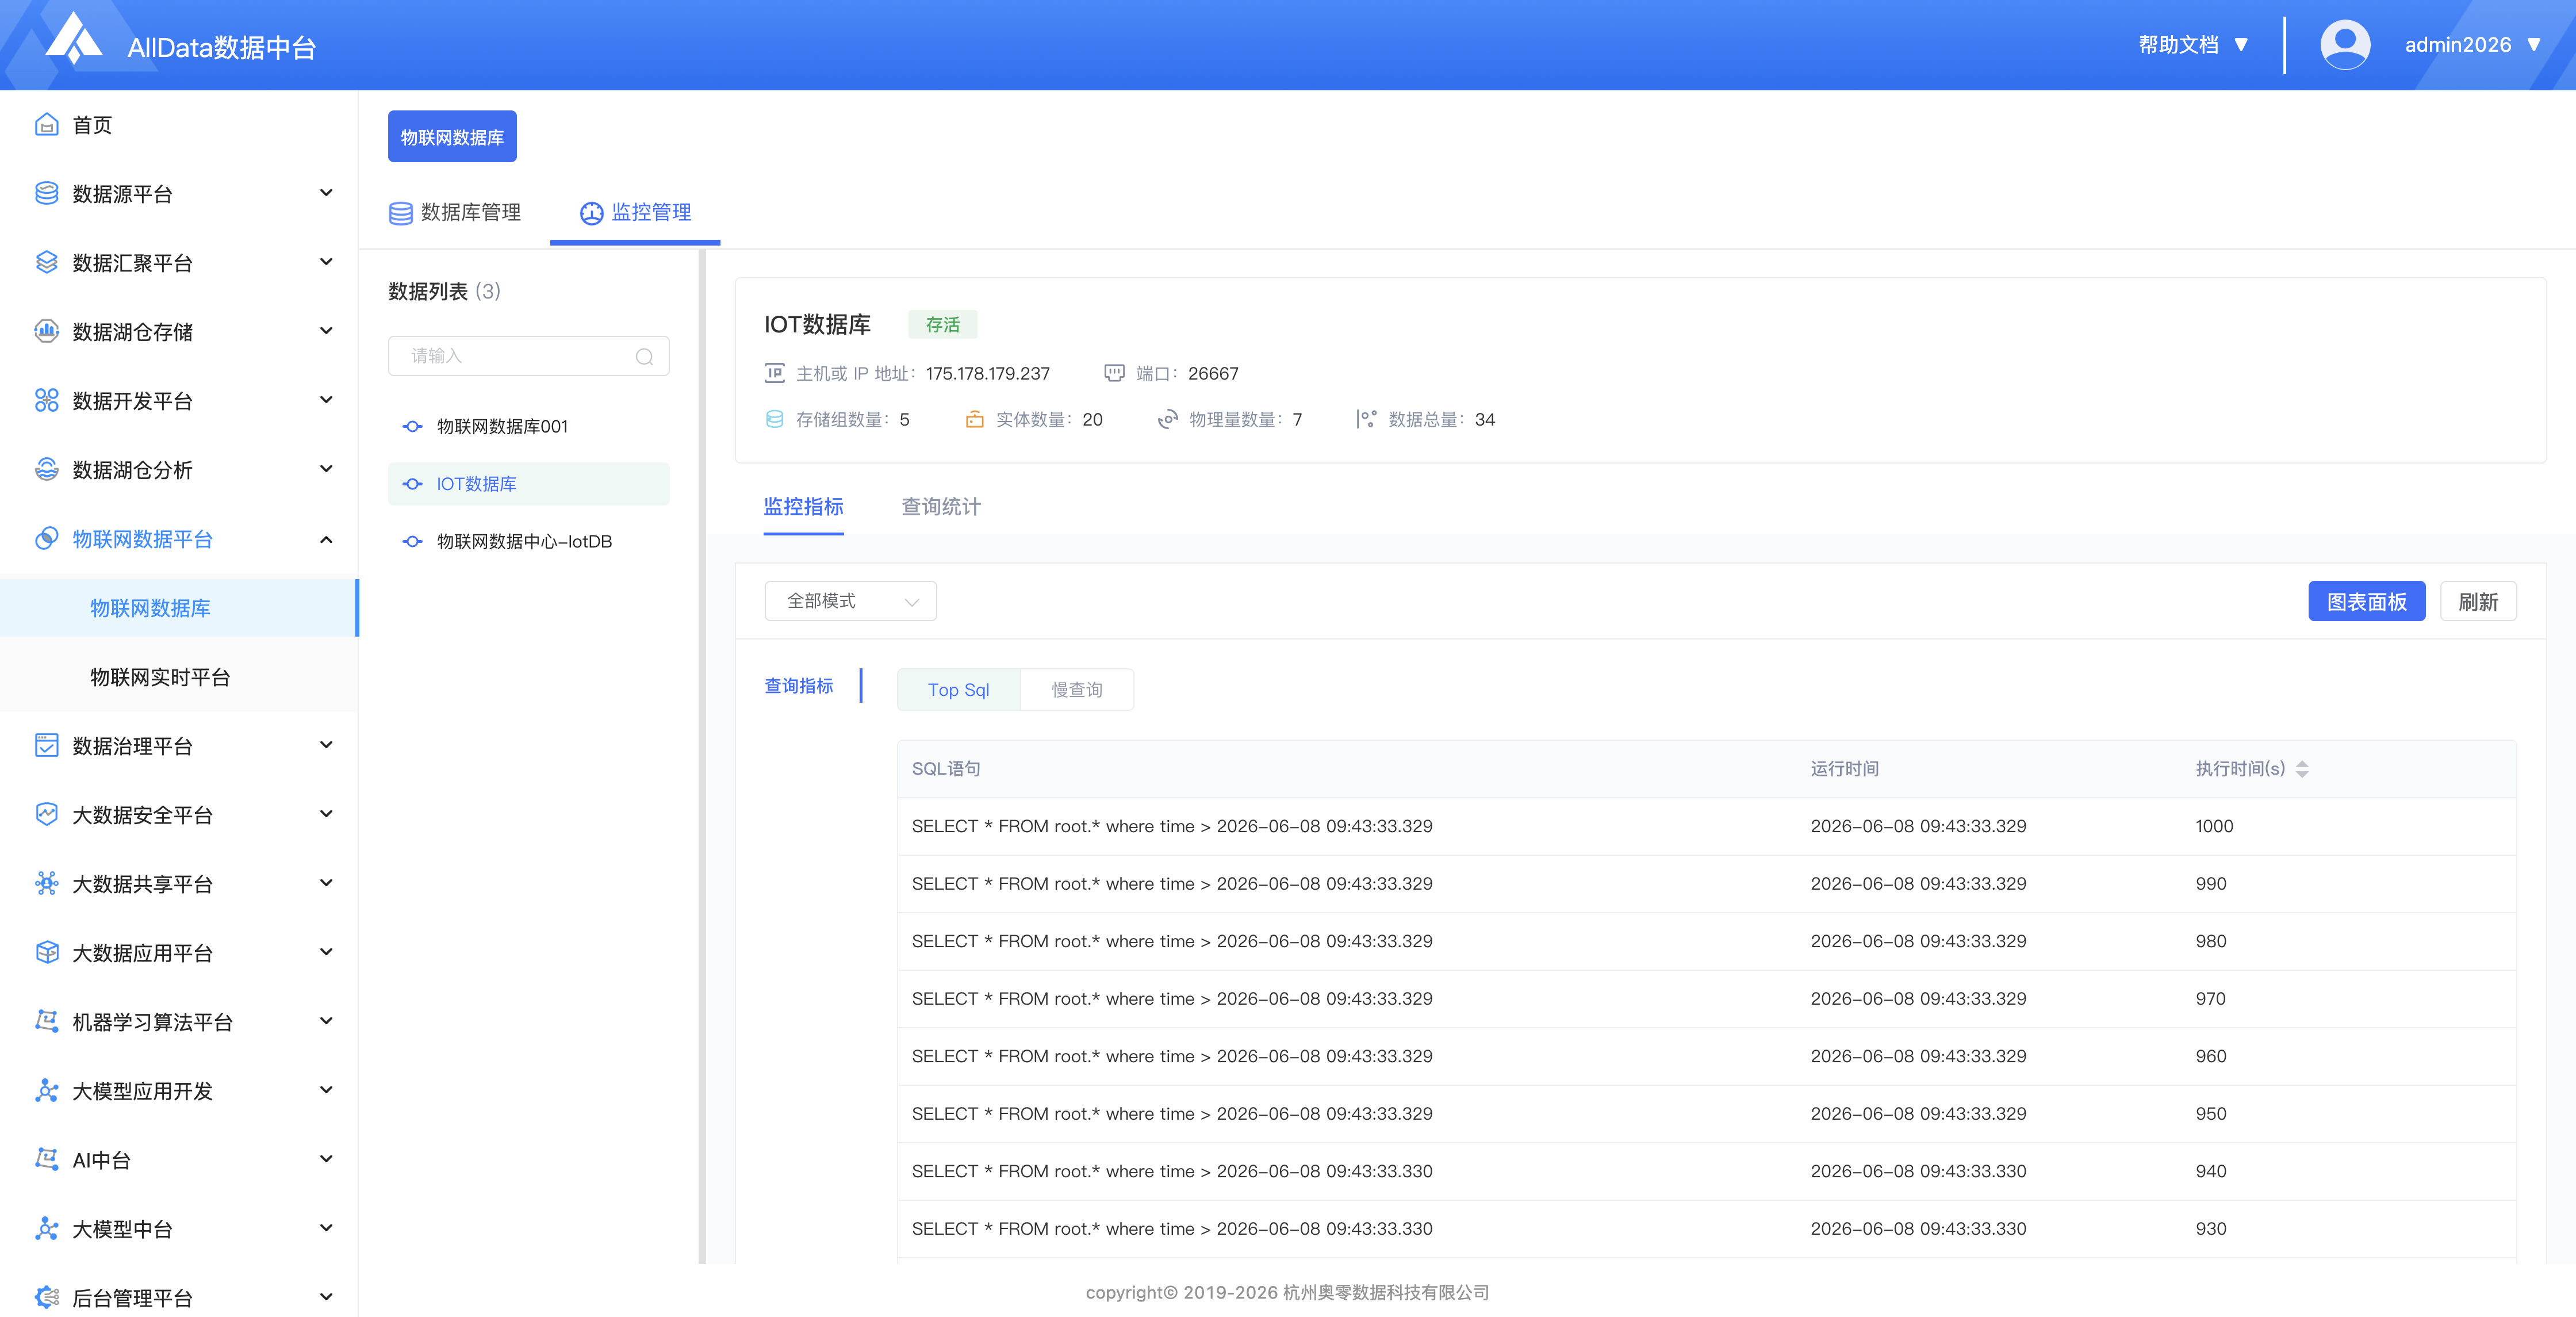Image resolution: width=2576 pixels, height=1317 pixels.
Task: Open the 监控指标 tab
Action: pyautogui.click(x=803, y=507)
